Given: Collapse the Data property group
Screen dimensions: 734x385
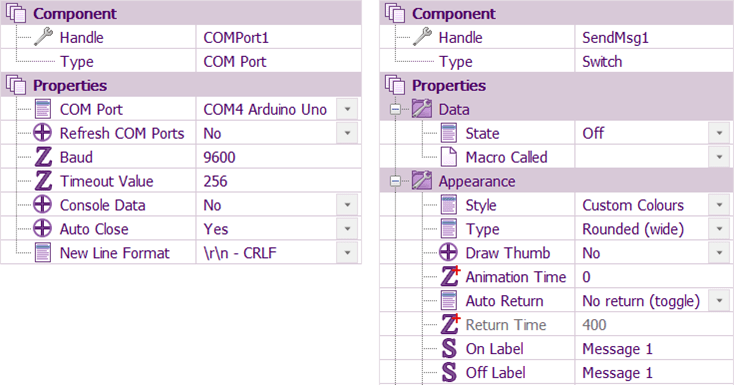Looking at the screenshot, I should (396, 110).
